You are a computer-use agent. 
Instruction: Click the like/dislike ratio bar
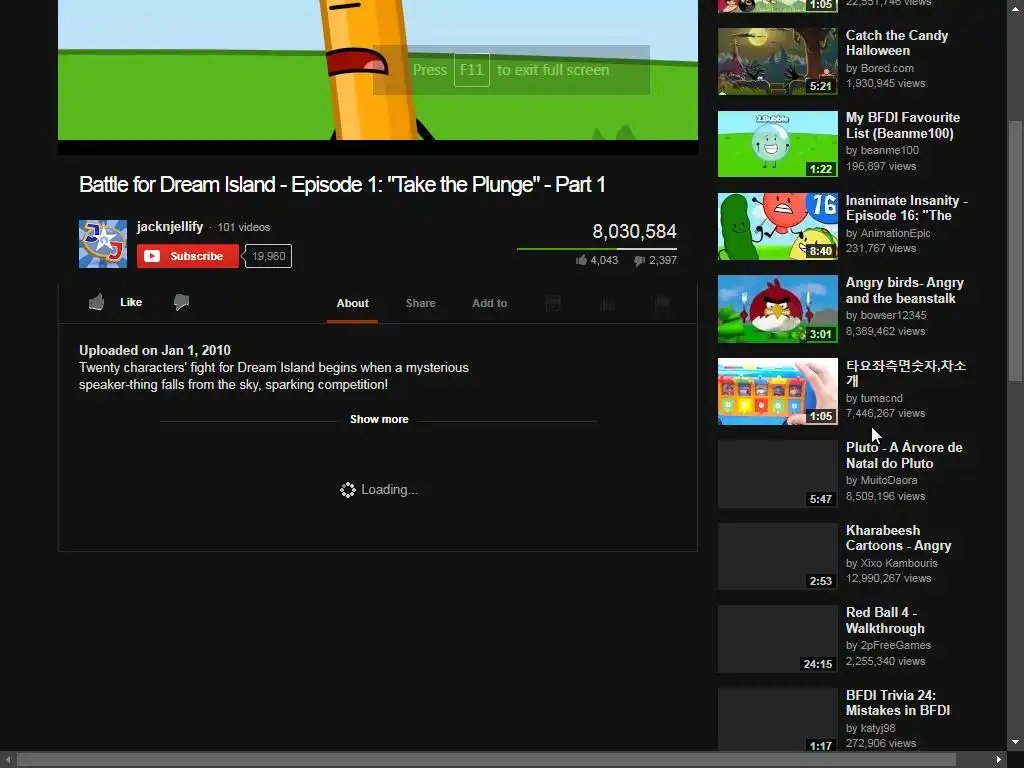coord(597,249)
